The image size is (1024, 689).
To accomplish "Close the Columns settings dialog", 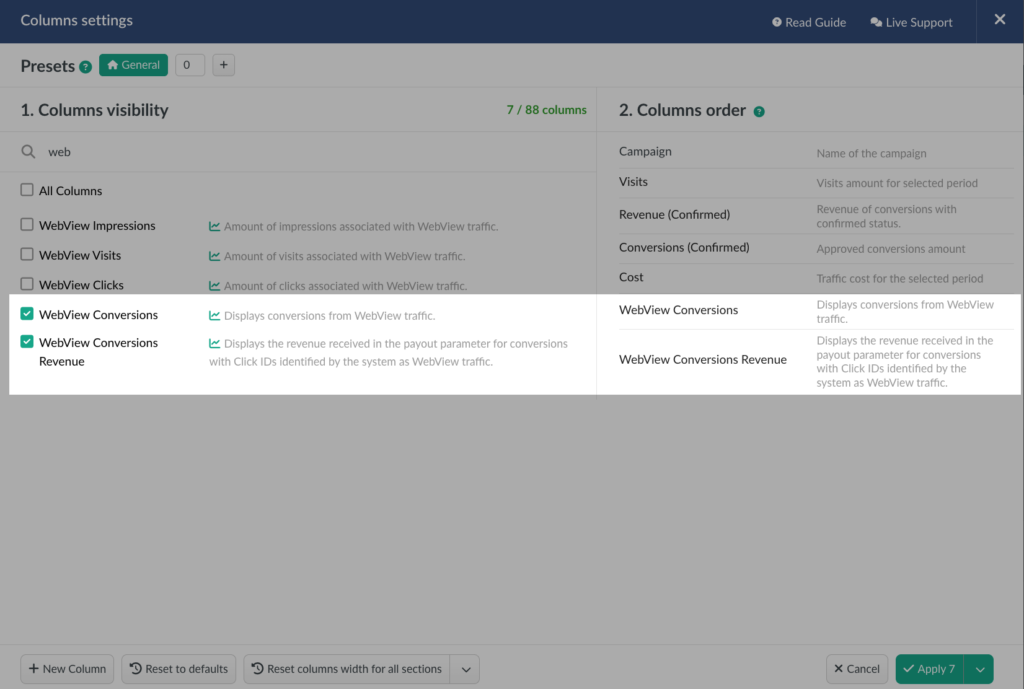I will tap(1000, 20).
